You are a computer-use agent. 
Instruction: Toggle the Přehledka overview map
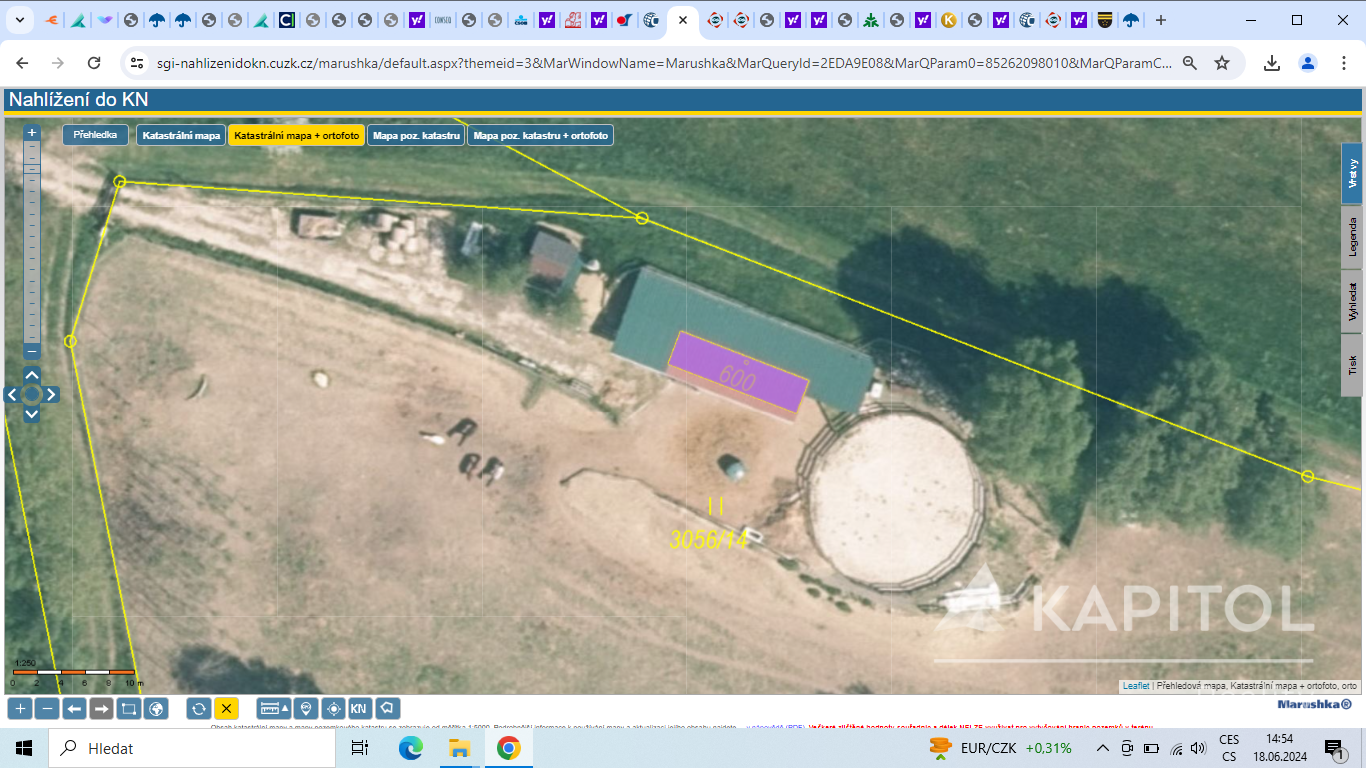pos(95,135)
